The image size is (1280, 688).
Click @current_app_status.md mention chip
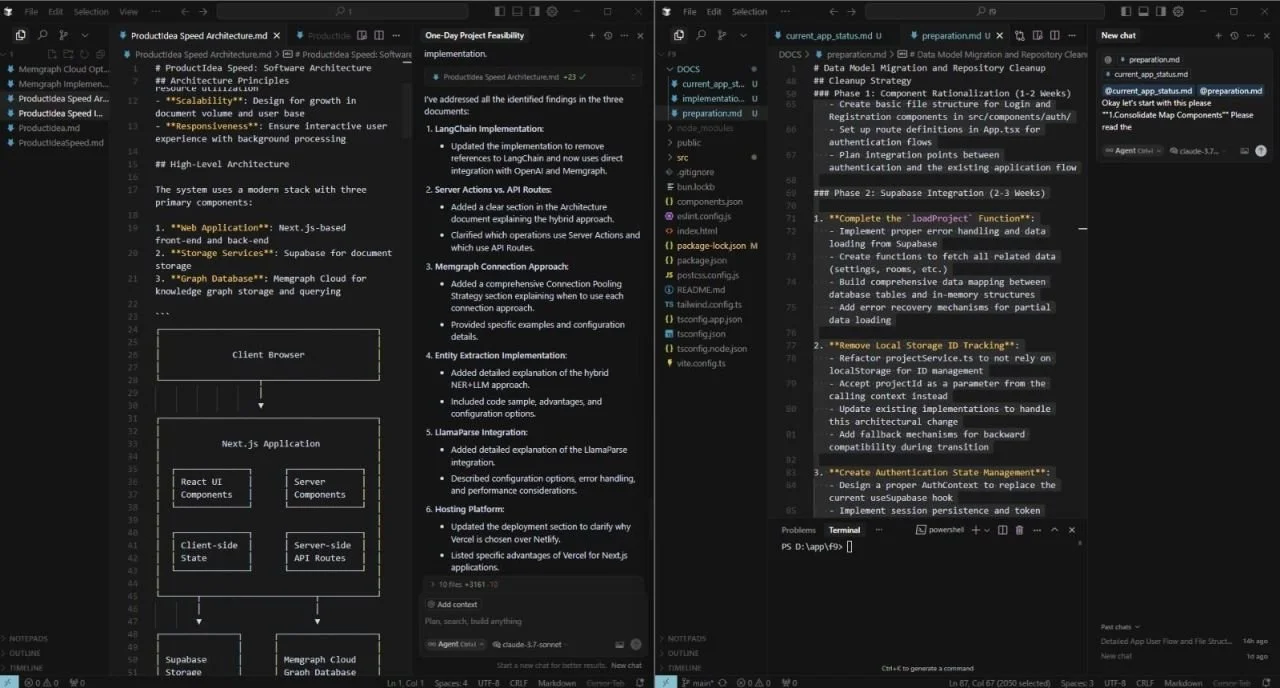point(1147,90)
